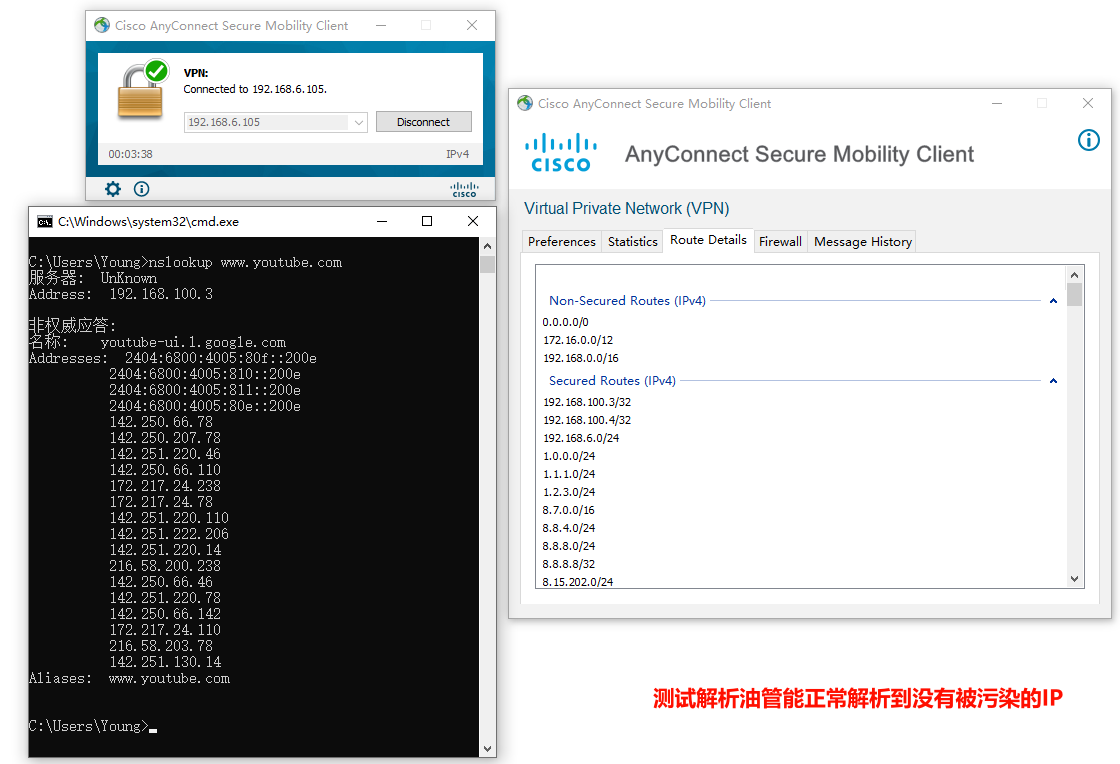Click the route list scrollbar up arrow

[x=1074, y=275]
